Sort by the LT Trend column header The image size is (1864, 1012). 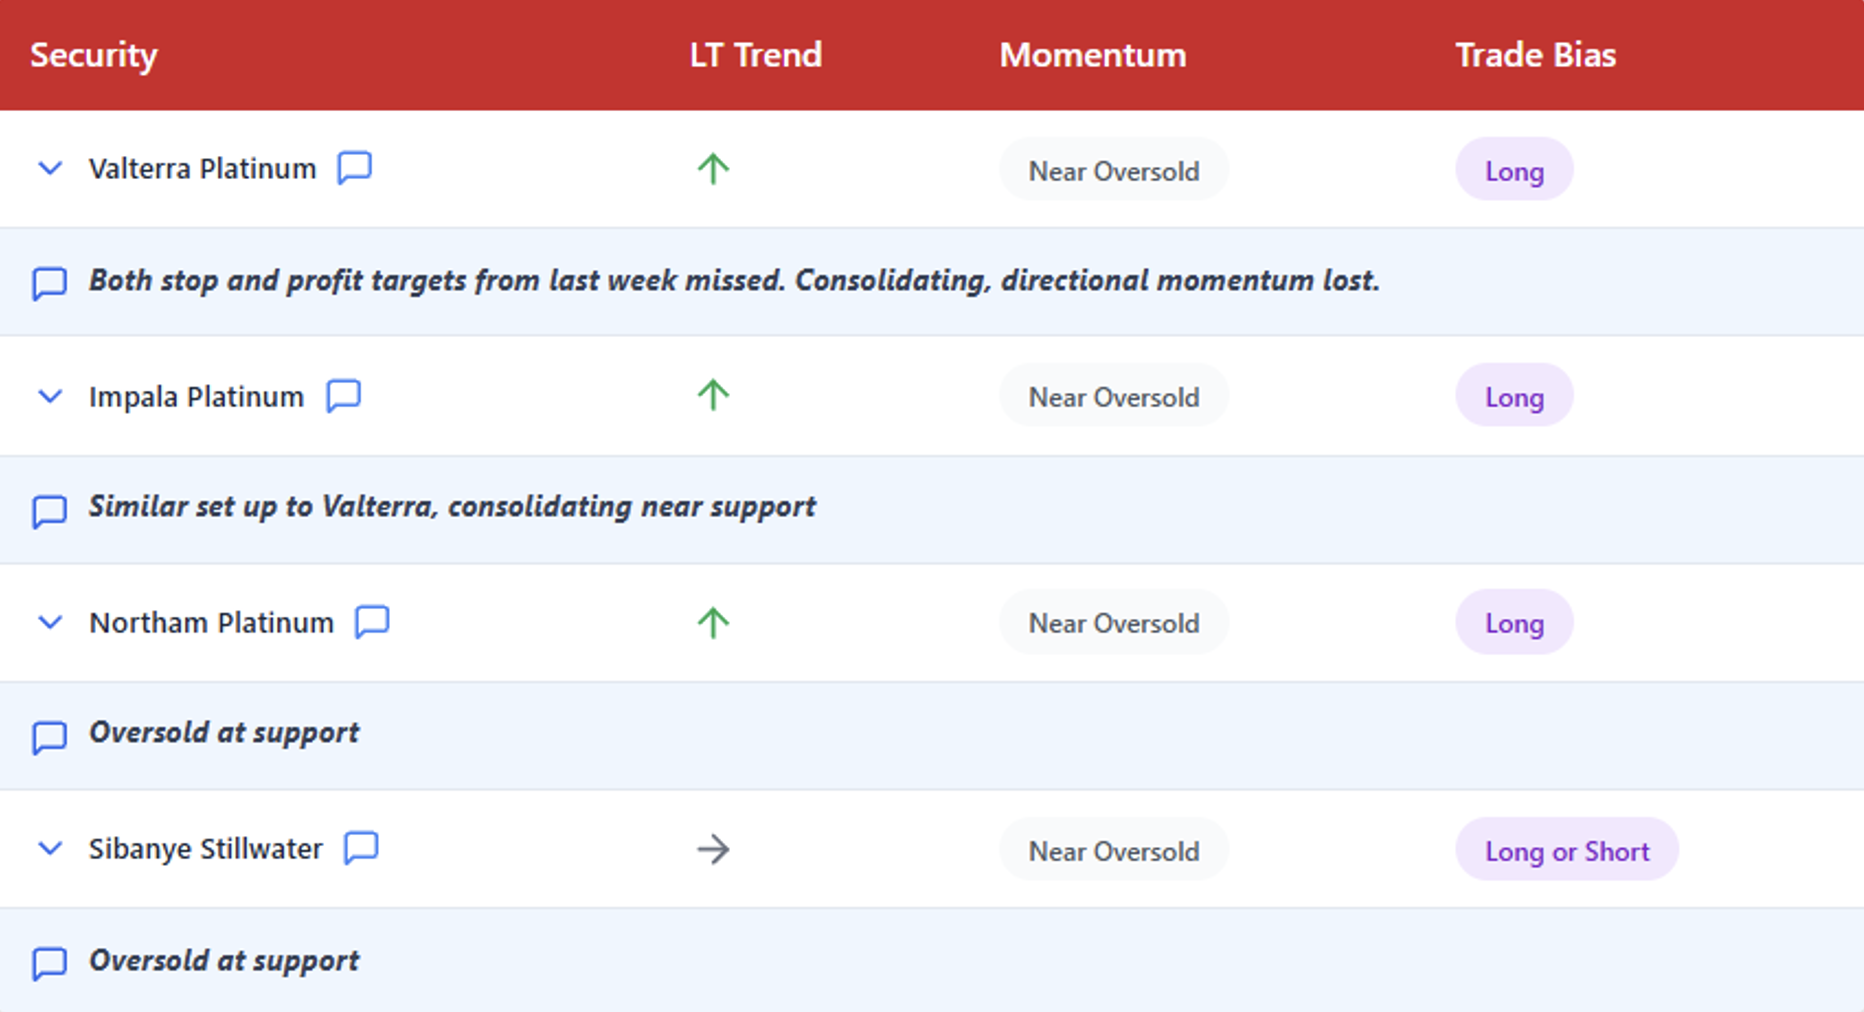[x=756, y=55]
